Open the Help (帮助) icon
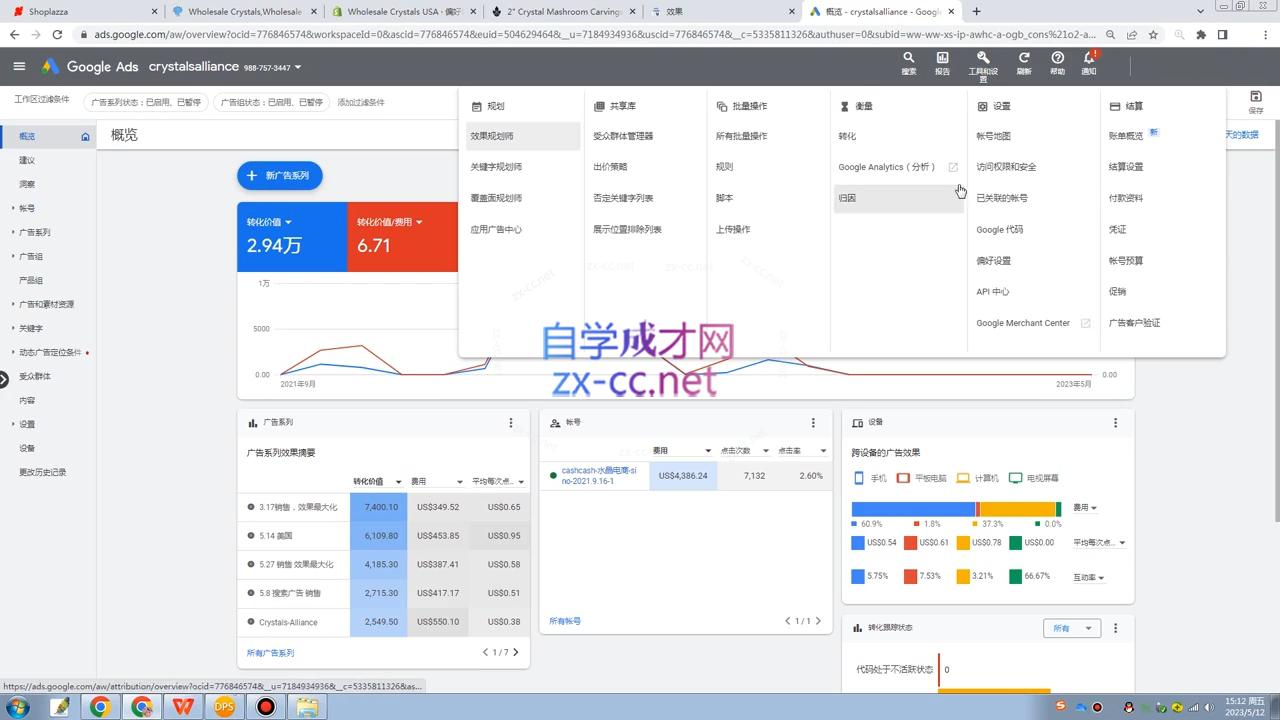 1057,63
